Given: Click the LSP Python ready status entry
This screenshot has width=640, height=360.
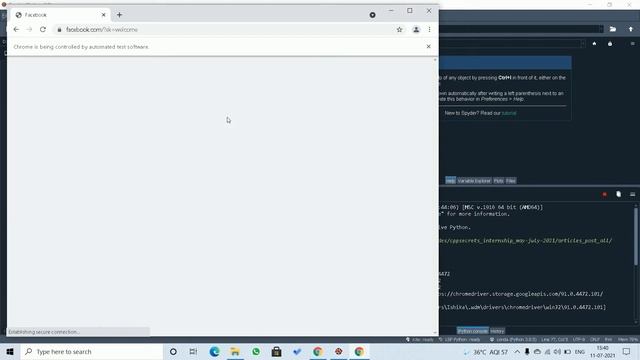Looking at the screenshot, I should tap(460, 340).
